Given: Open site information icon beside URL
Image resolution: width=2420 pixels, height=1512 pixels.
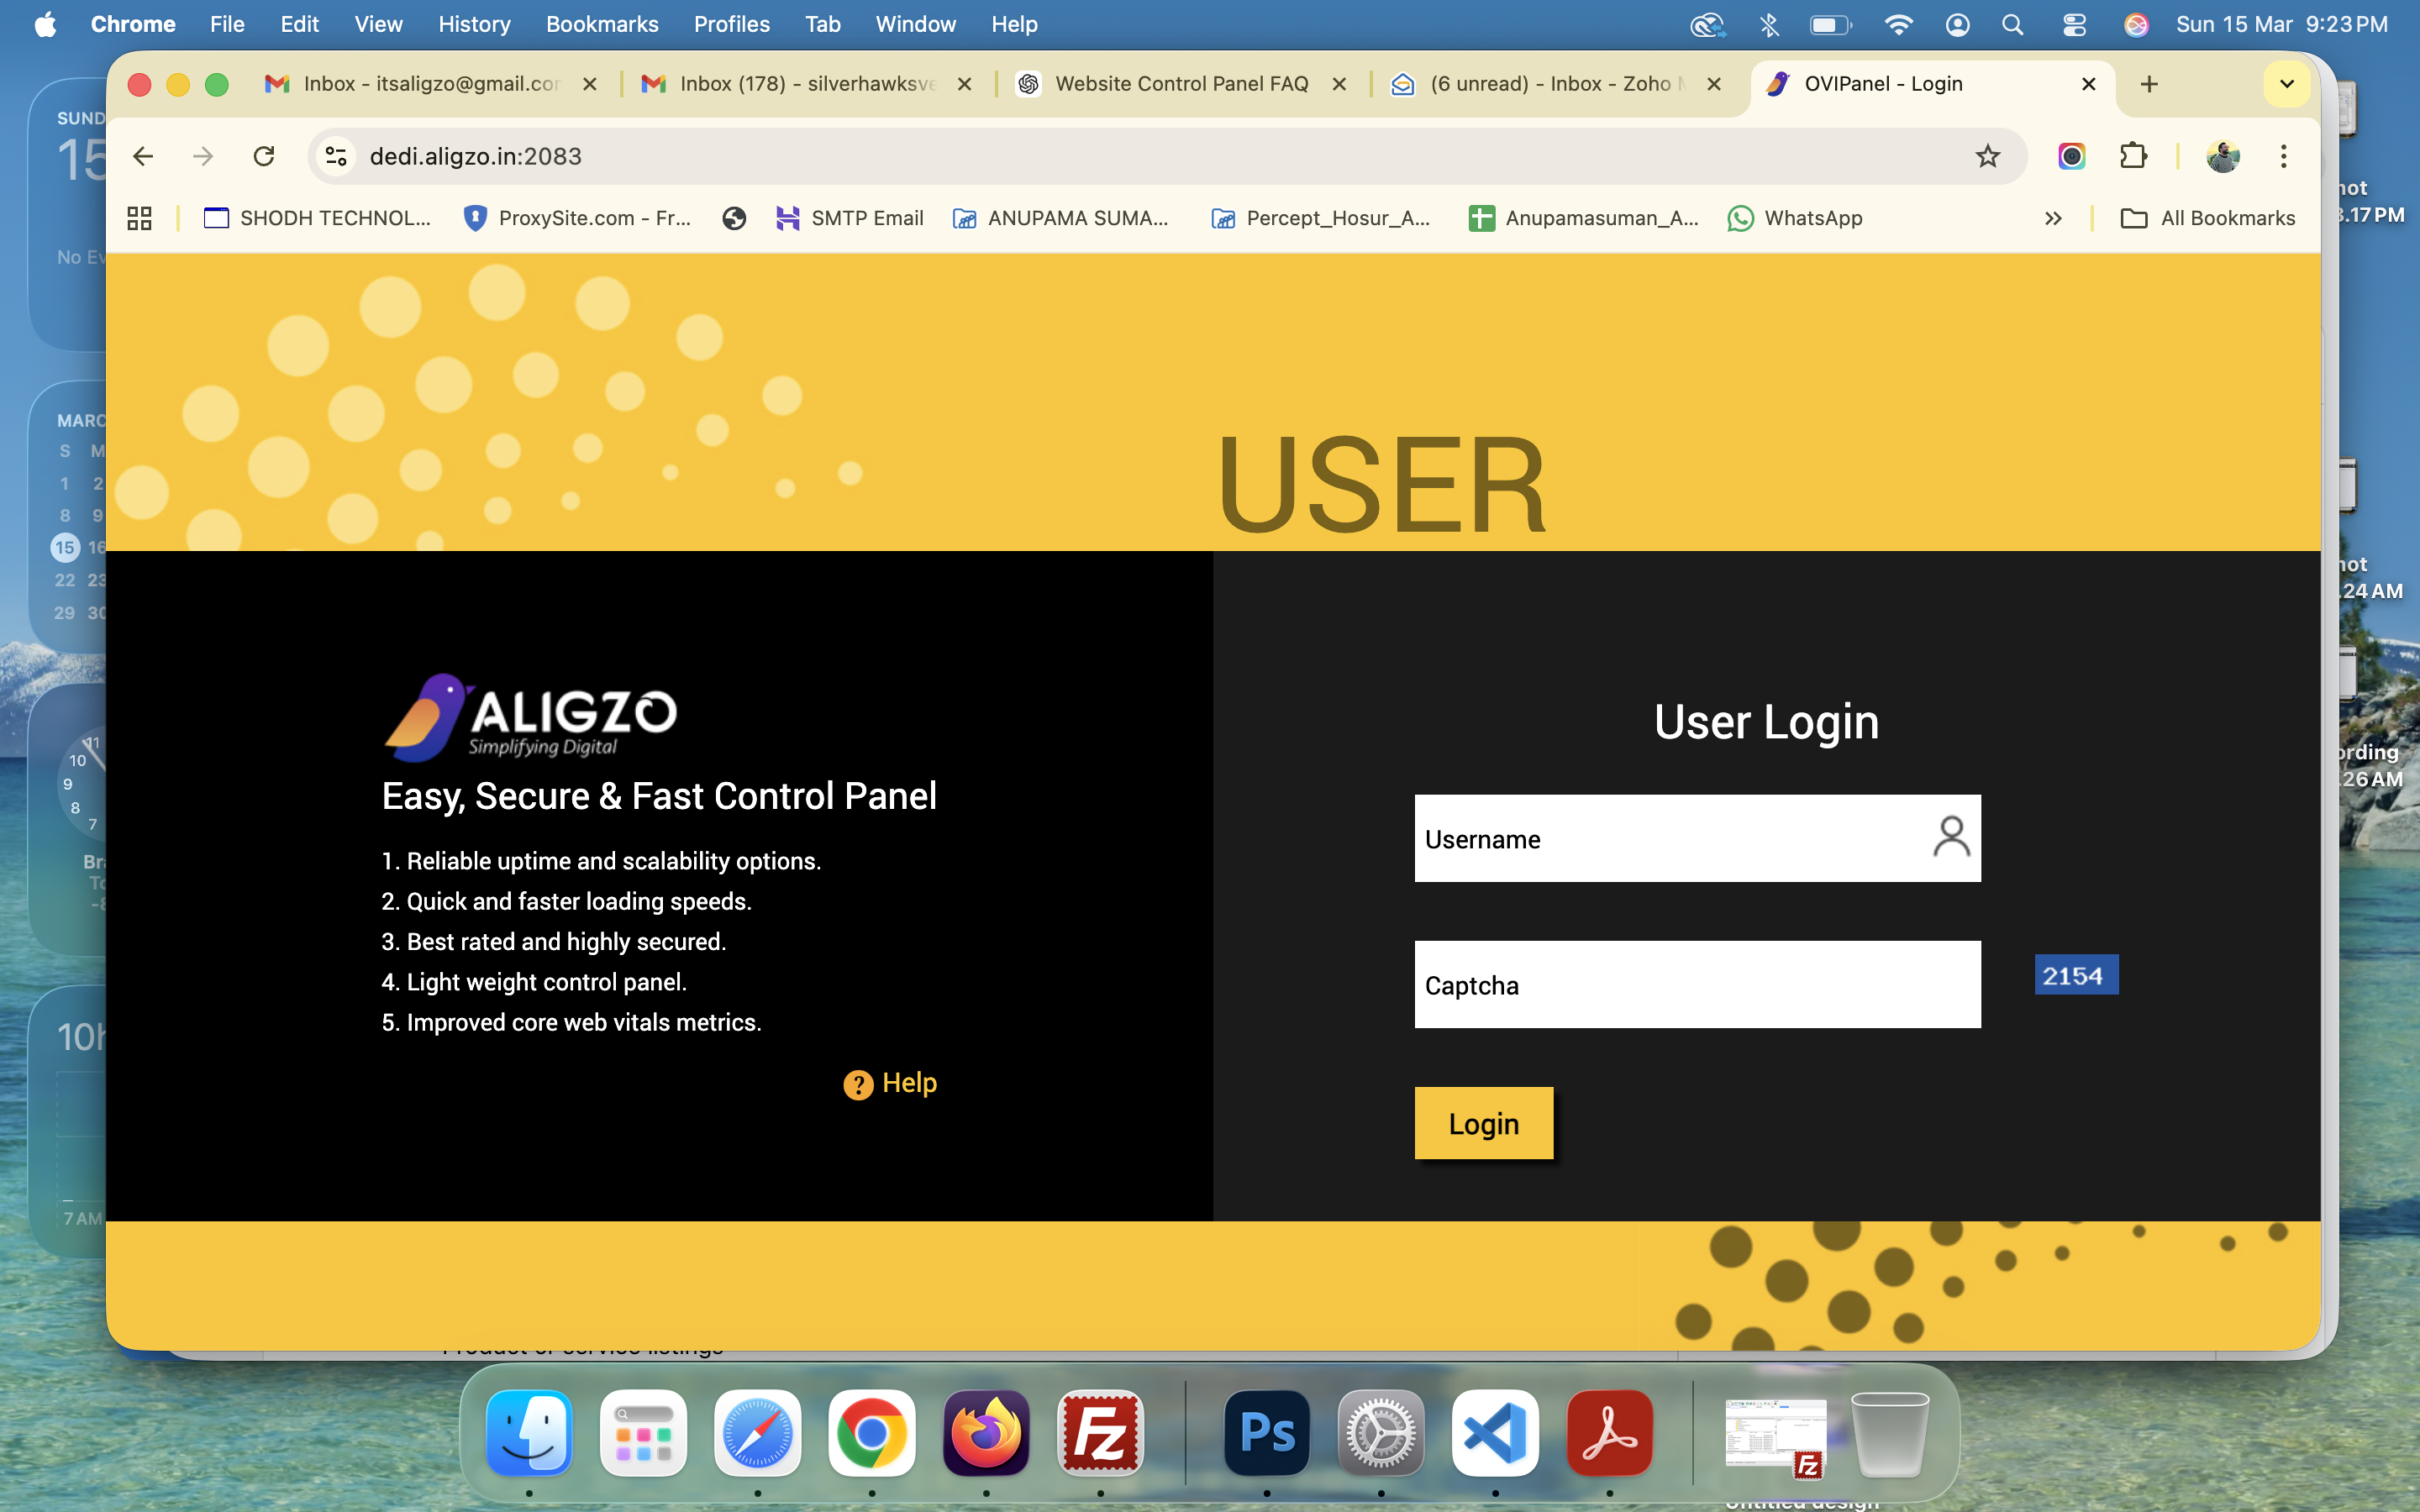Looking at the screenshot, I should pyautogui.click(x=336, y=156).
